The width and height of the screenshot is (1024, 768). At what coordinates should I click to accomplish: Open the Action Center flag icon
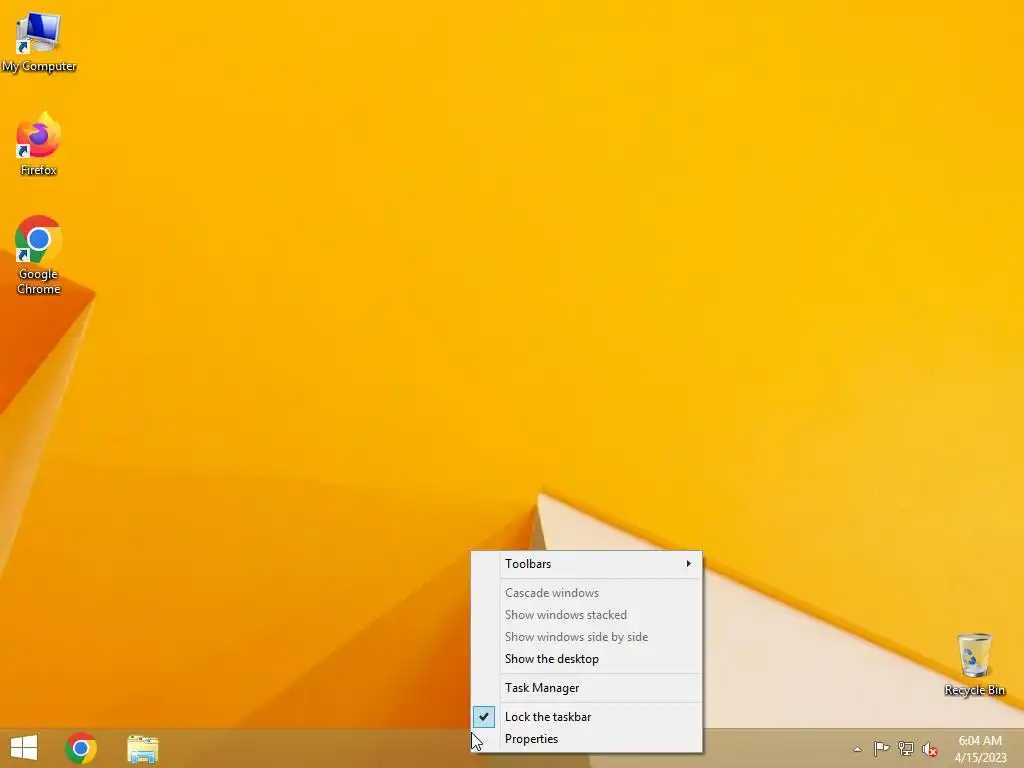[881, 748]
